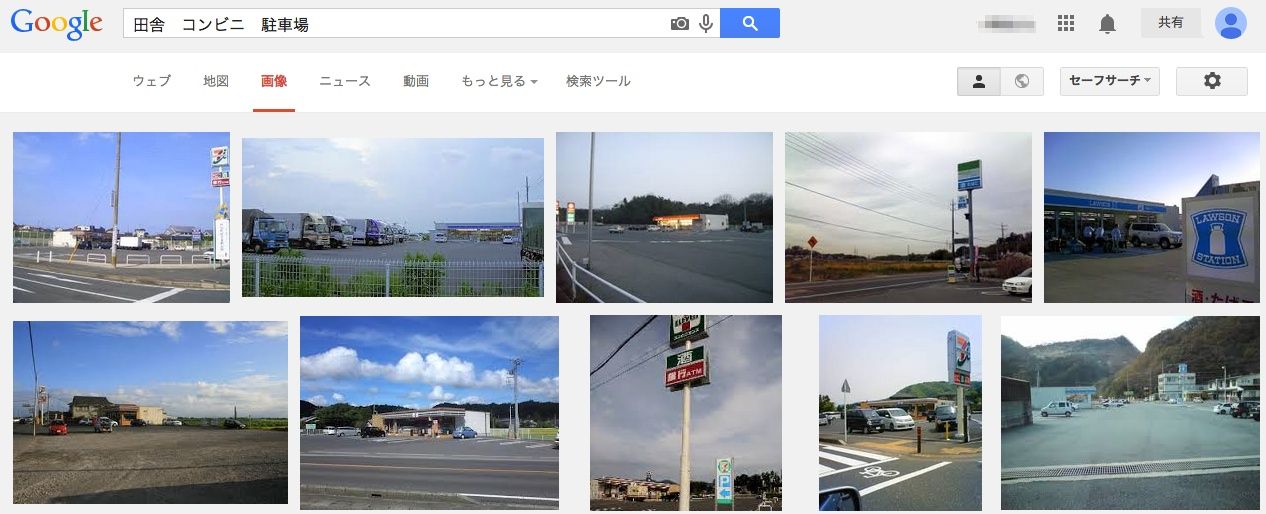
Task: Click the 共有 share button
Action: (1171, 23)
